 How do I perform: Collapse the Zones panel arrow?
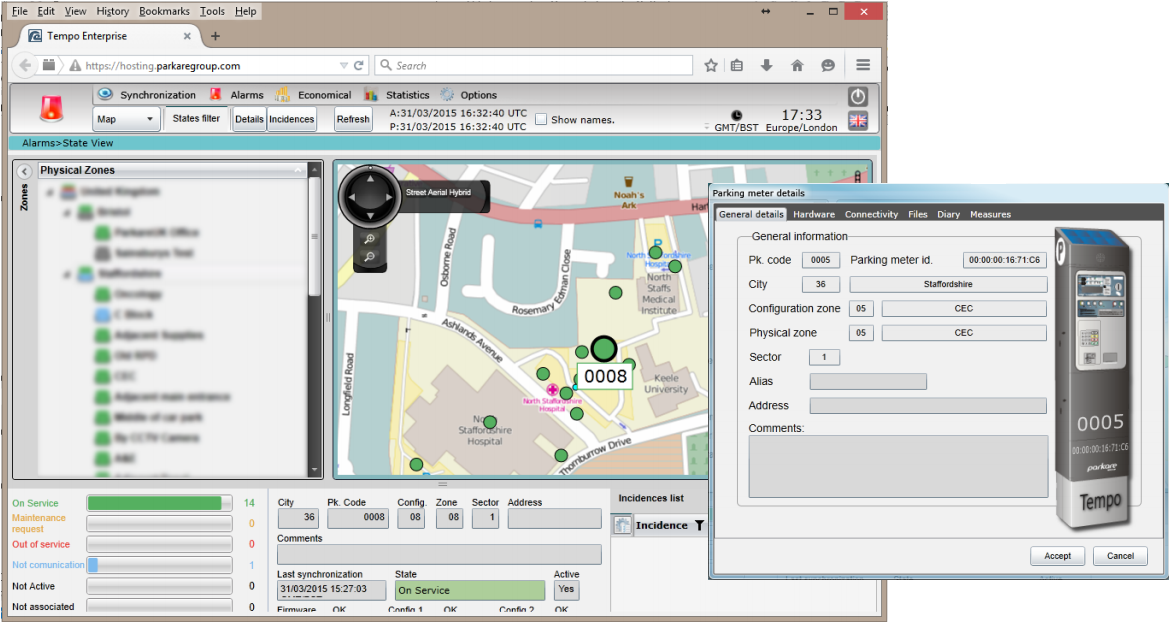(x=24, y=172)
